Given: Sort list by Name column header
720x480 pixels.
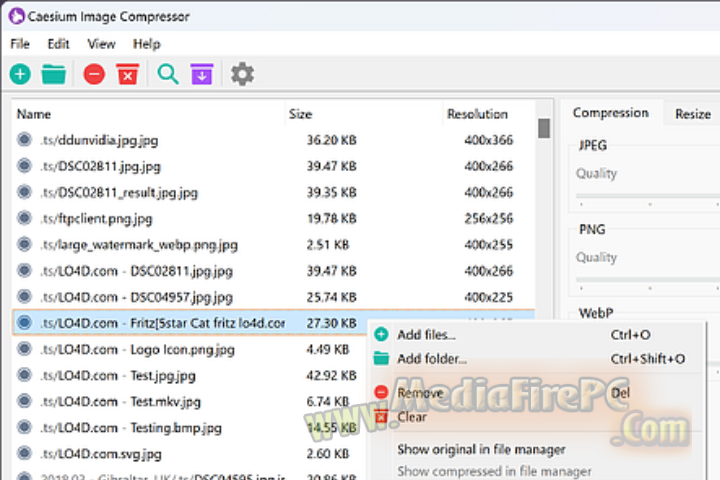Looking at the screenshot, I should [x=148, y=114].
